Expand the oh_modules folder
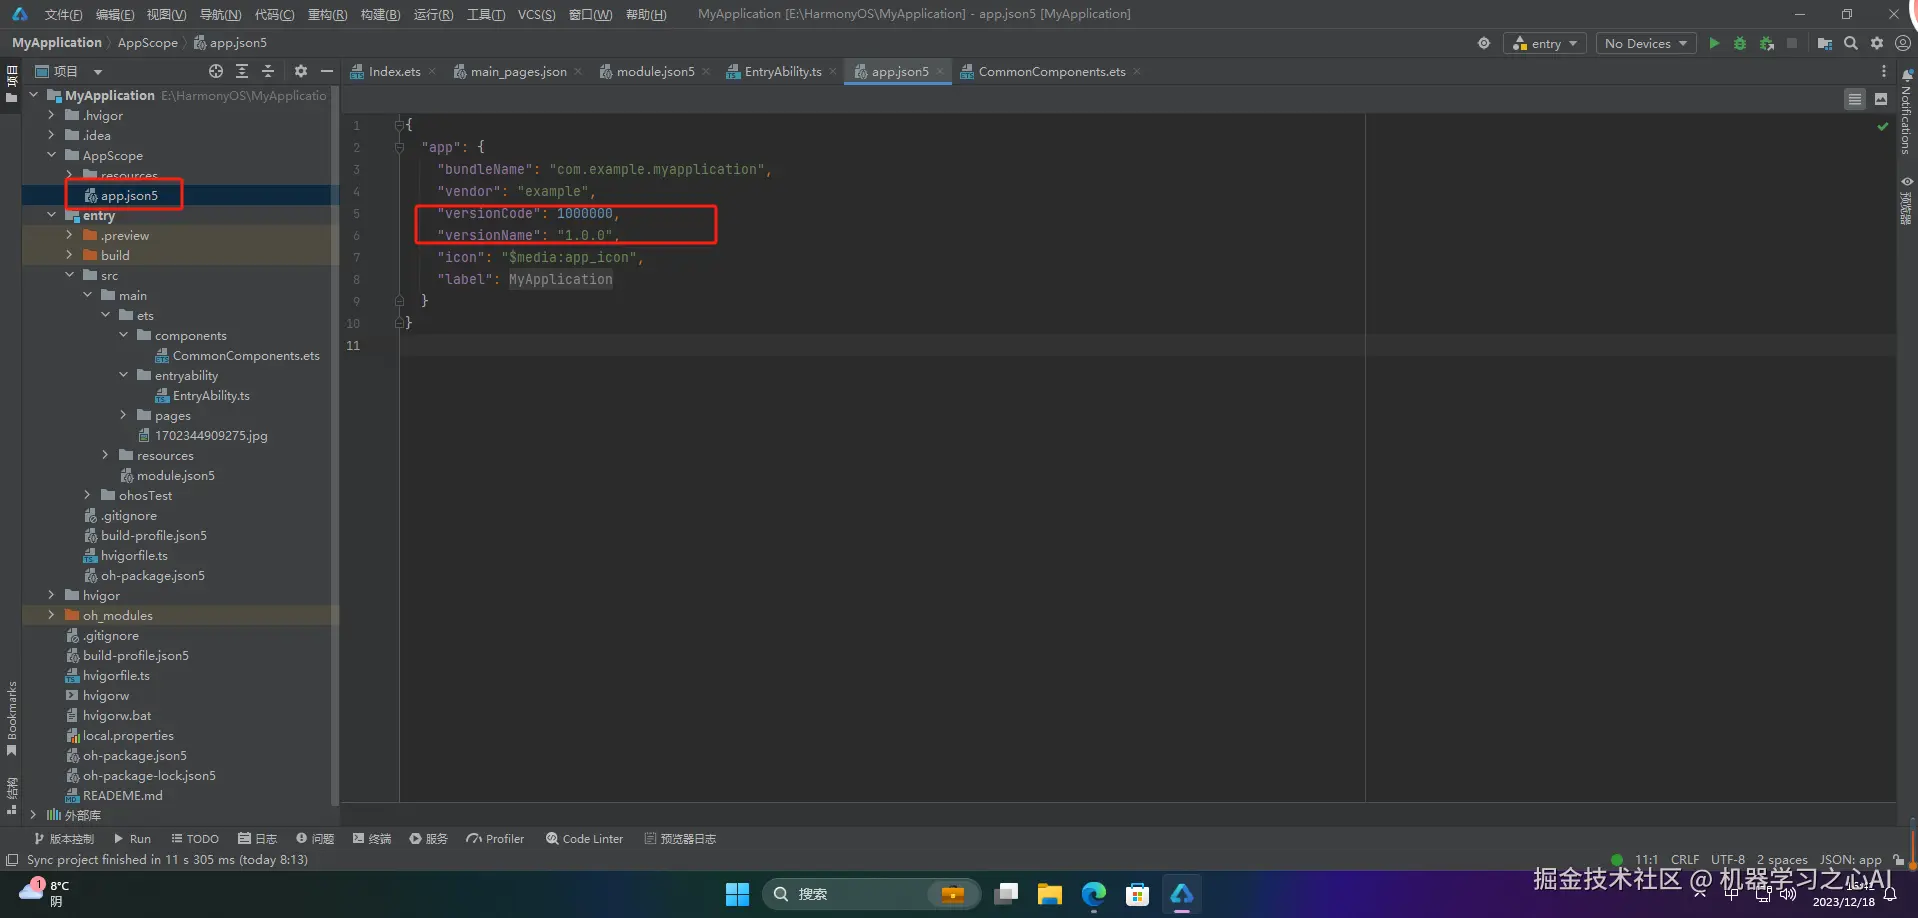 click(51, 615)
